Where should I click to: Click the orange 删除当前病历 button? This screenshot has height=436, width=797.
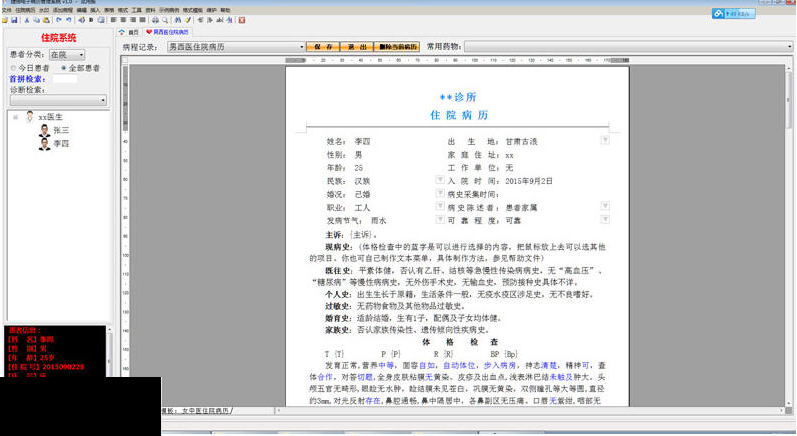(x=397, y=47)
